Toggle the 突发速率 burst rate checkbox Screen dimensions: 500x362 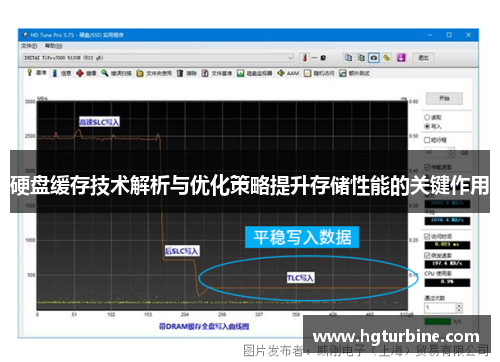[427, 255]
